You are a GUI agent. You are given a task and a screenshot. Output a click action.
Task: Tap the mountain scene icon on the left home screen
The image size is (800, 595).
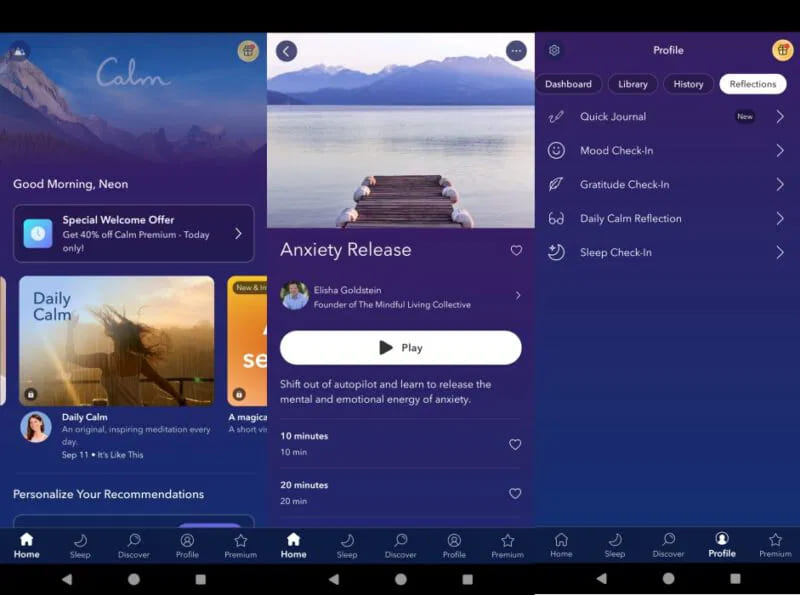point(19,51)
